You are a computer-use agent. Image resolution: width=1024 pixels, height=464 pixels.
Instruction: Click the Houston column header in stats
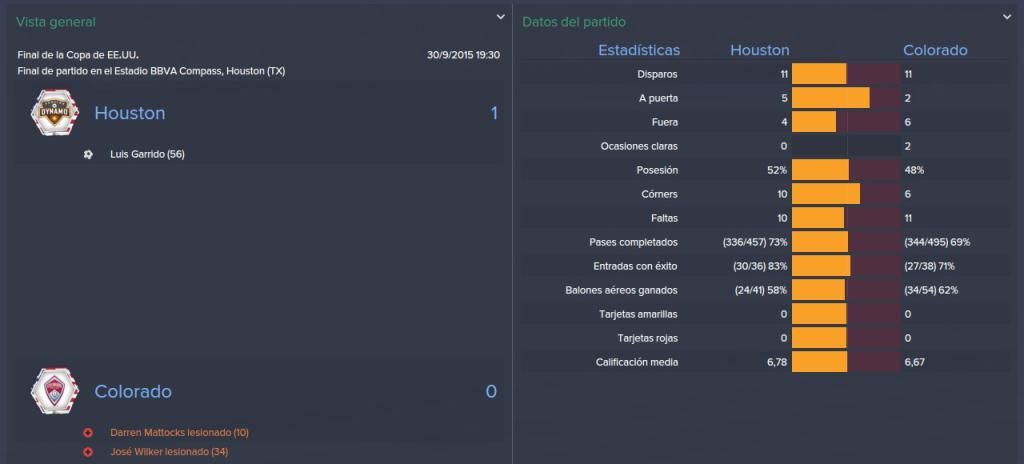pos(760,50)
